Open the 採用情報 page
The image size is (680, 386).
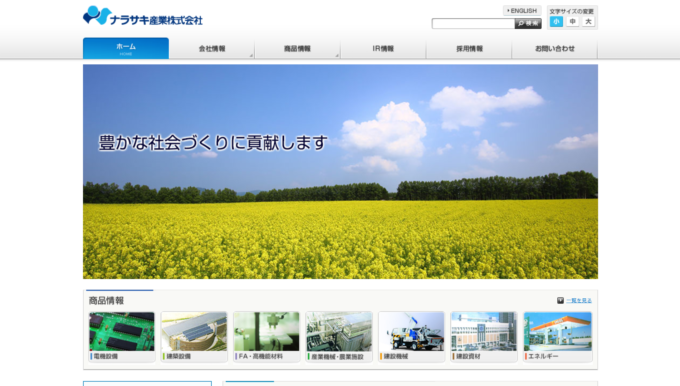(469, 49)
